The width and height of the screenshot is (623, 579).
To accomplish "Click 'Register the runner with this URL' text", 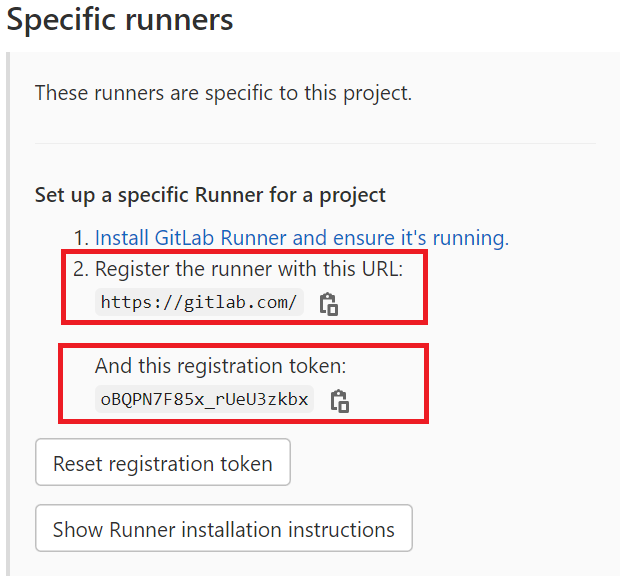I will (248, 269).
